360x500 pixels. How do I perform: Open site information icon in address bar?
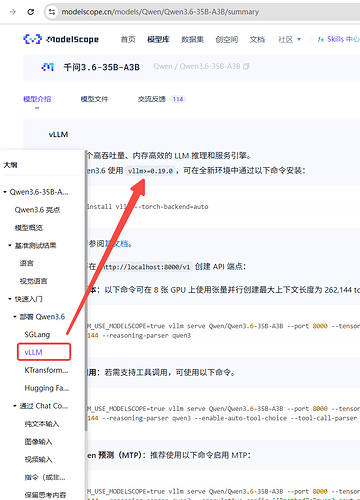pyautogui.click(x=52, y=12)
